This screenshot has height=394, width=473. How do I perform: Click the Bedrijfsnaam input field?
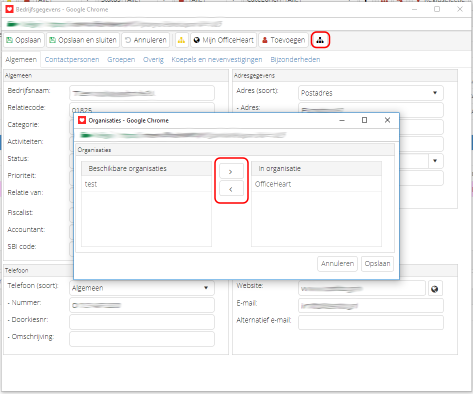tap(142, 93)
